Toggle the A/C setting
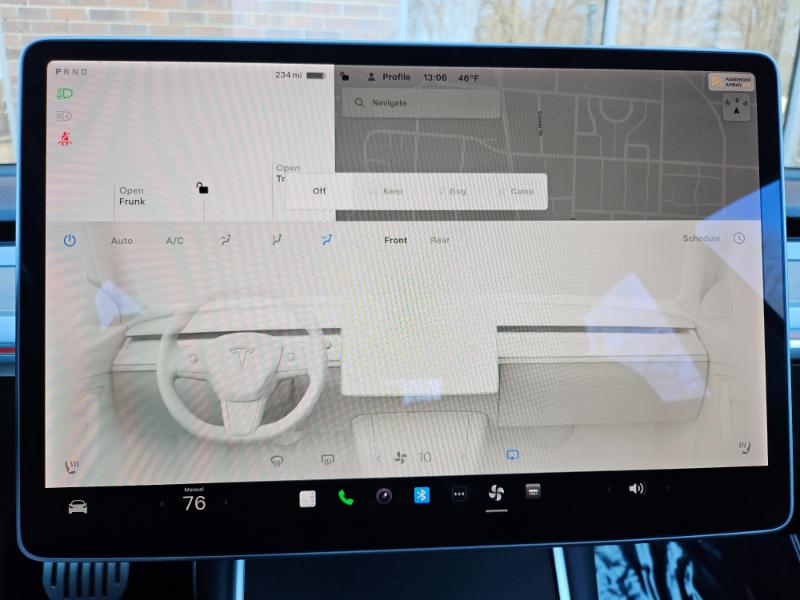 [x=175, y=241]
